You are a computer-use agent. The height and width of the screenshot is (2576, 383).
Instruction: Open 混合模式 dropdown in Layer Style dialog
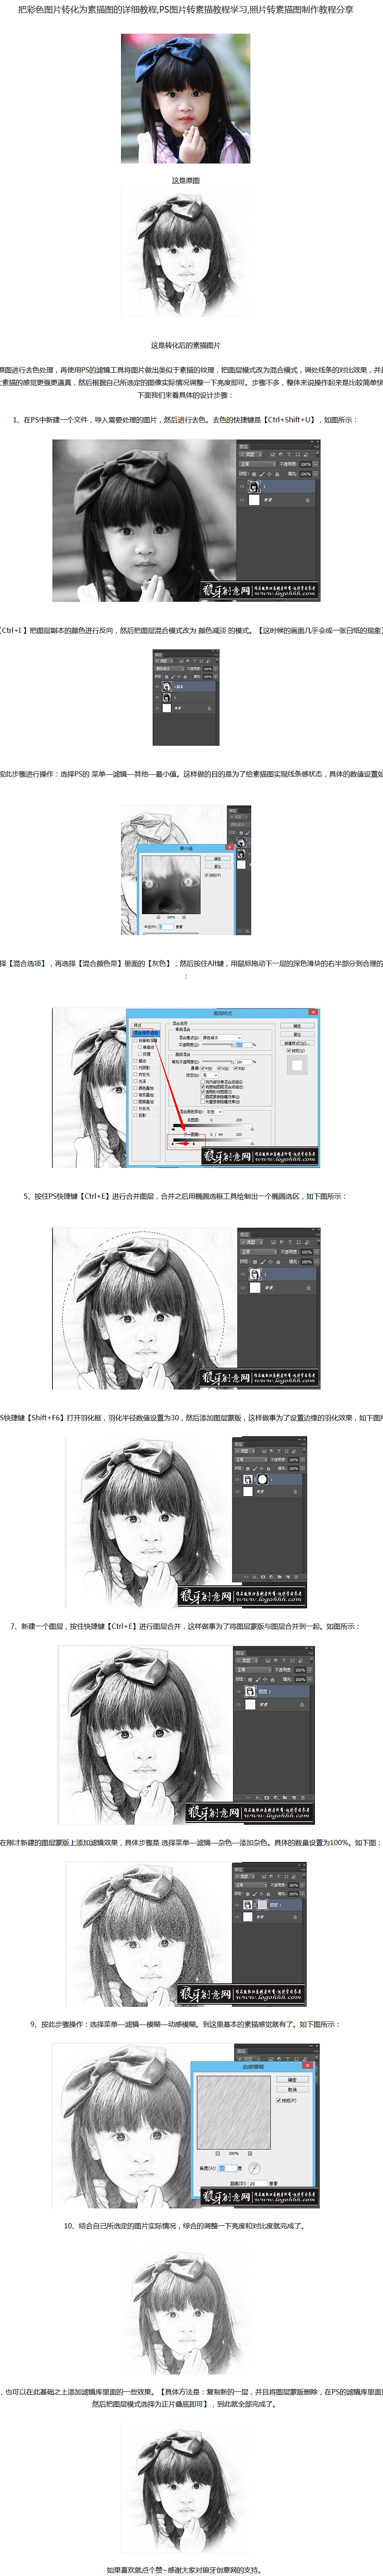coord(222,1038)
